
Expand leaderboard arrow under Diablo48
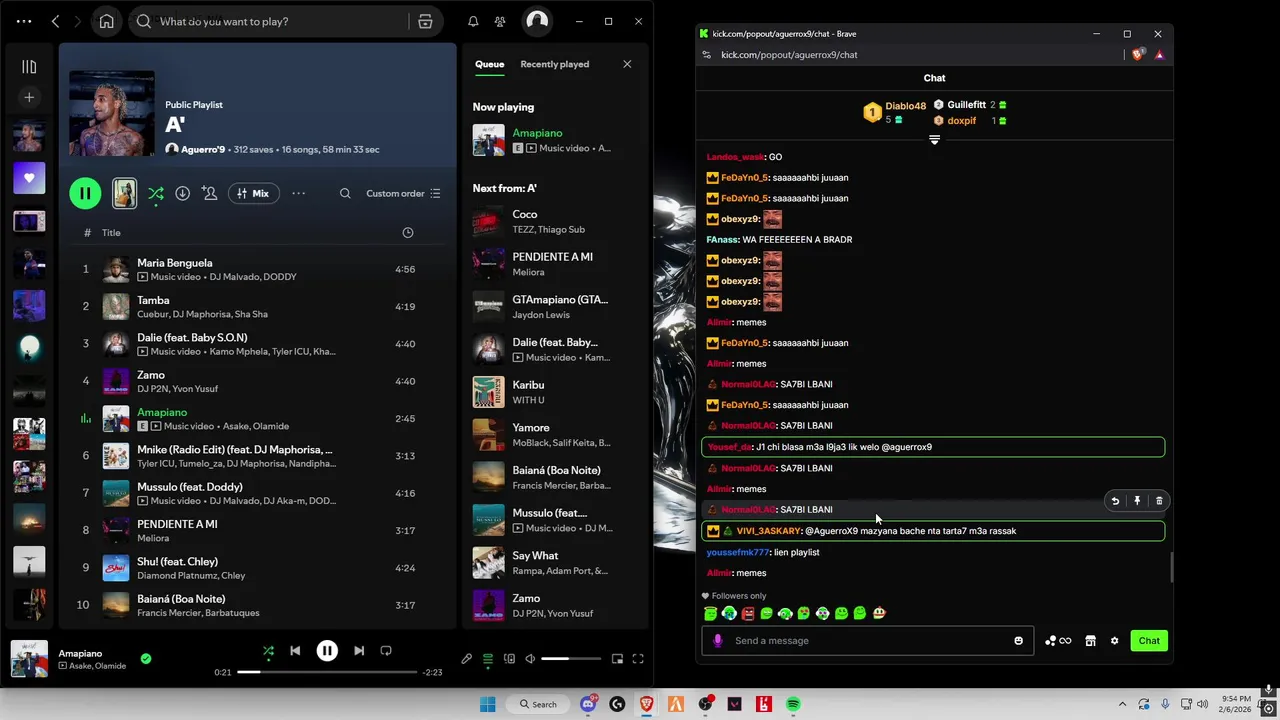tap(934, 140)
